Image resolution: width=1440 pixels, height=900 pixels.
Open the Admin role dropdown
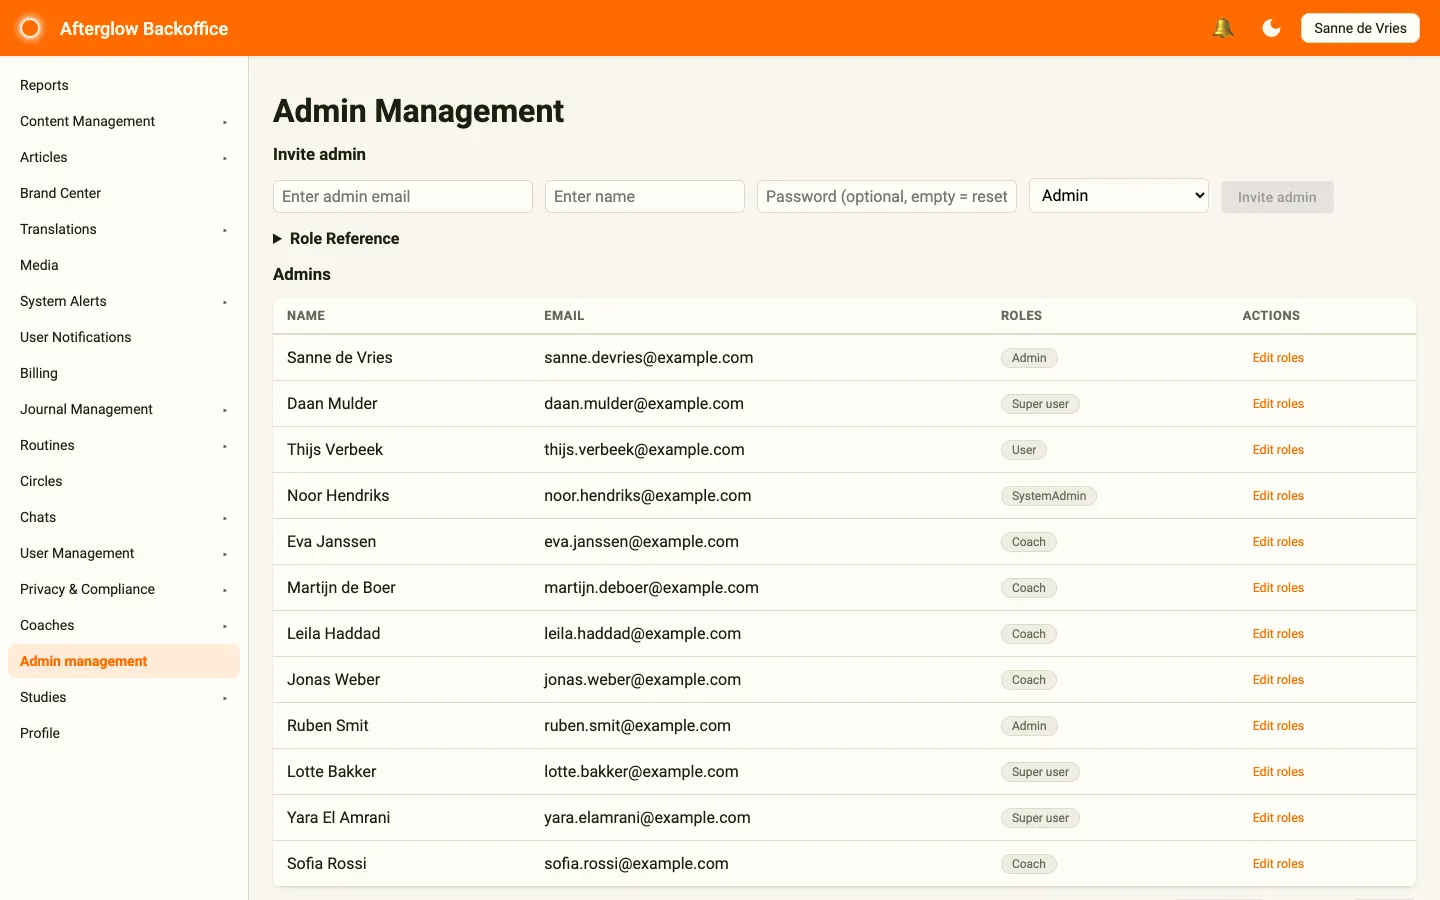[x=1118, y=196]
